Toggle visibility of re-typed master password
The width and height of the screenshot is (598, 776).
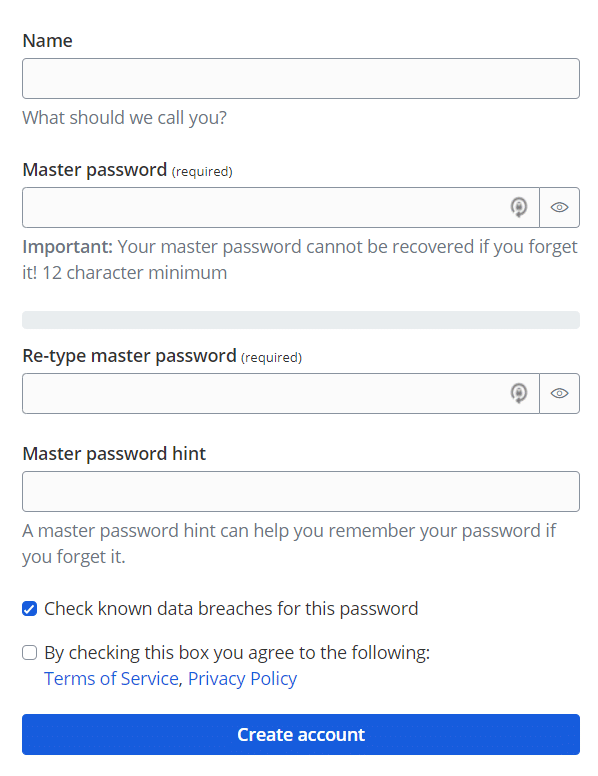click(559, 393)
